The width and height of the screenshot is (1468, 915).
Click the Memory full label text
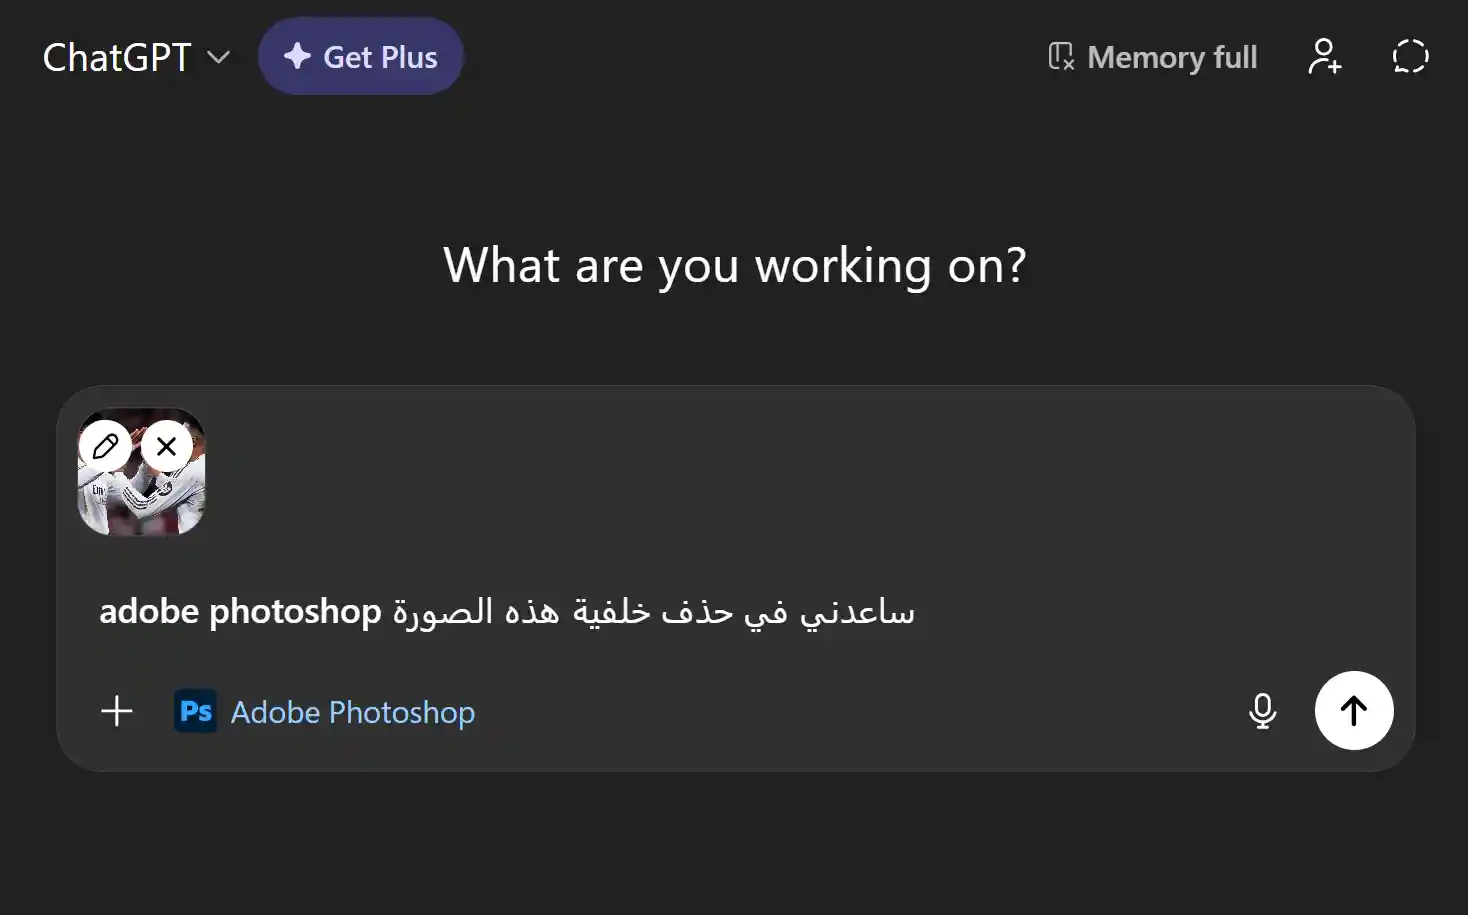1172,57
